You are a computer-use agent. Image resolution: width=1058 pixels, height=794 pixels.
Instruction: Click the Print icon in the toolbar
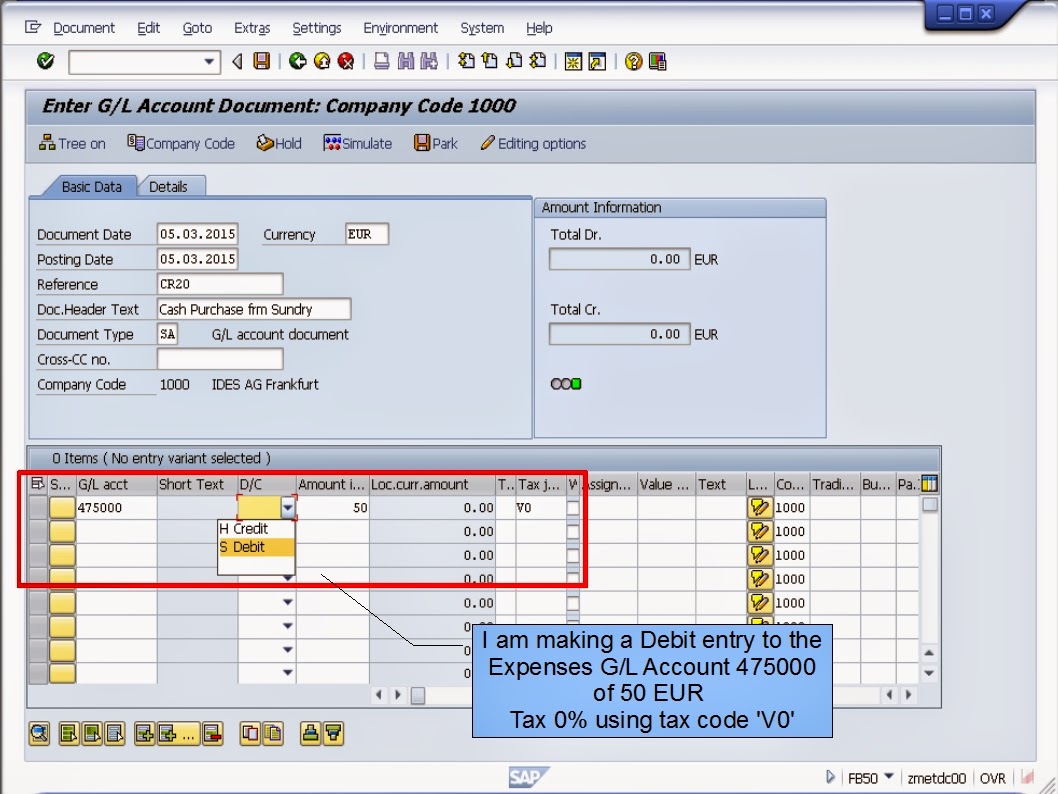point(380,61)
